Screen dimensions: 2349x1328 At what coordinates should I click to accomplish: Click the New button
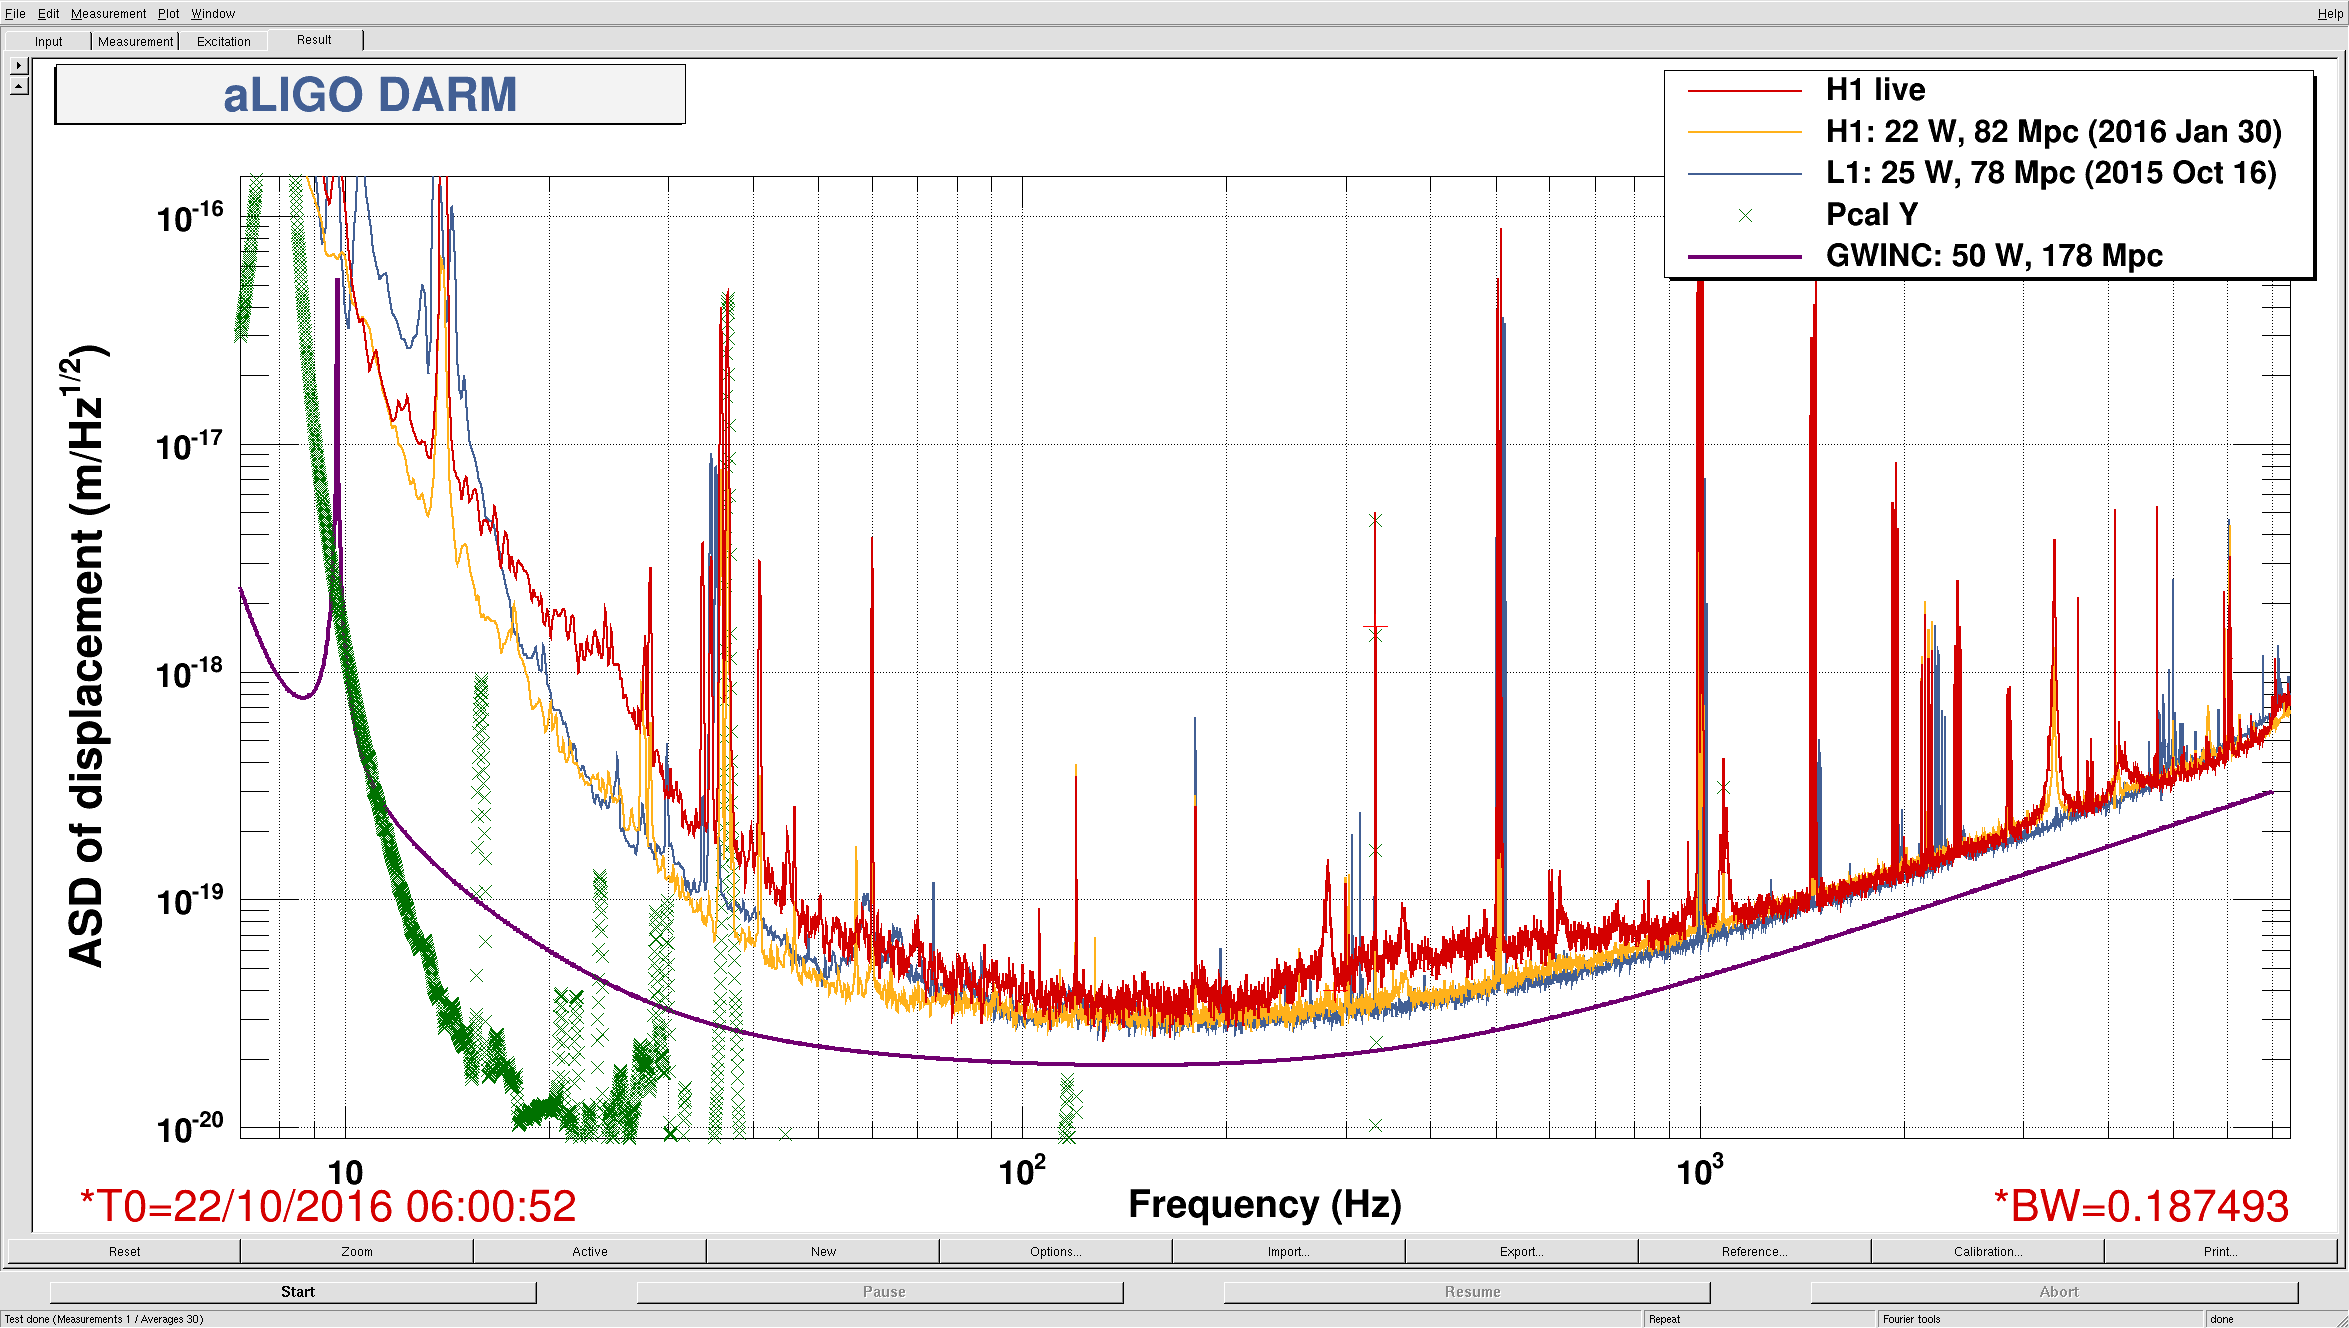(x=823, y=1251)
